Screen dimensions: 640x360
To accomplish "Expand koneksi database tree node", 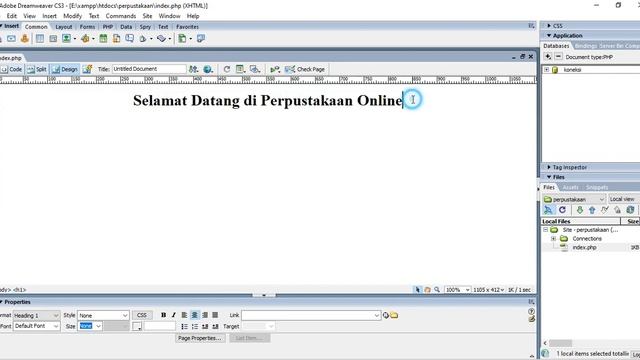I will tap(547, 70).
